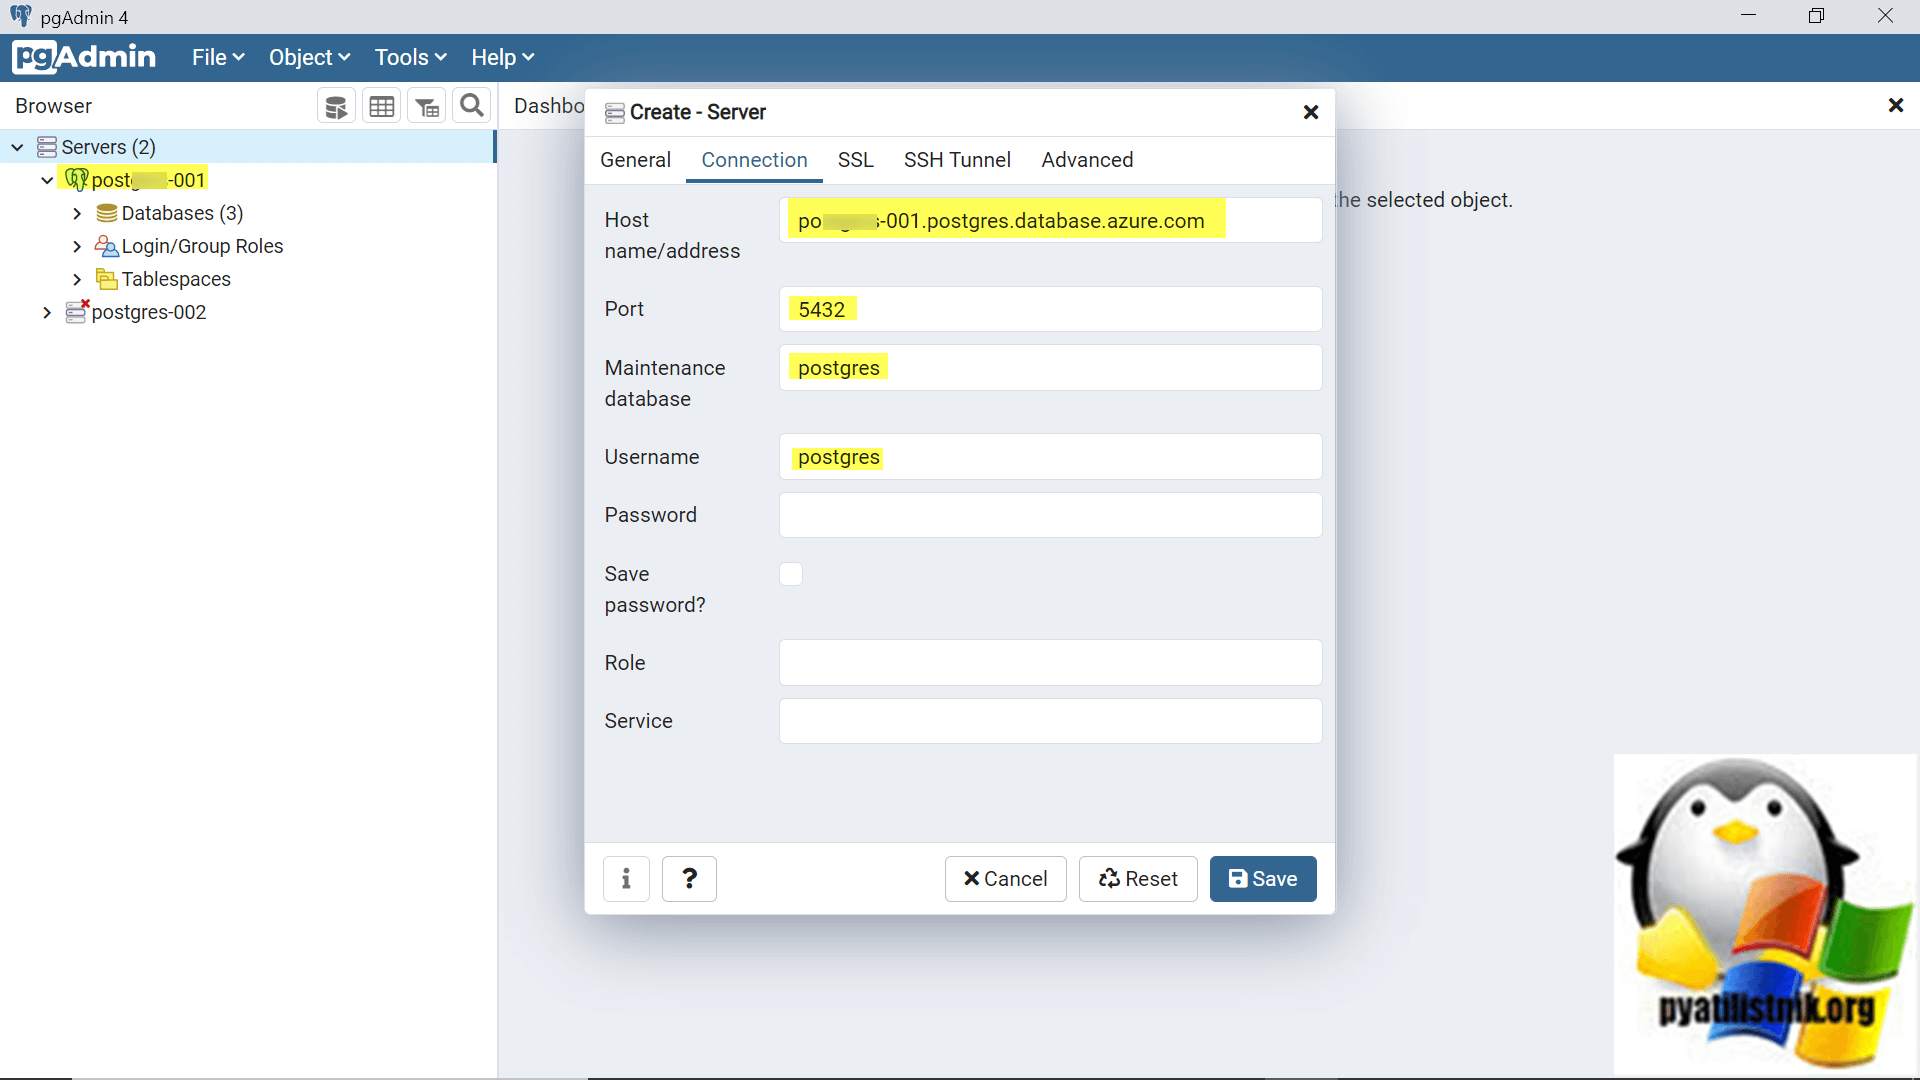Toggle the Save password checkbox
Viewport: 1920px width, 1080px height.
pos(791,574)
